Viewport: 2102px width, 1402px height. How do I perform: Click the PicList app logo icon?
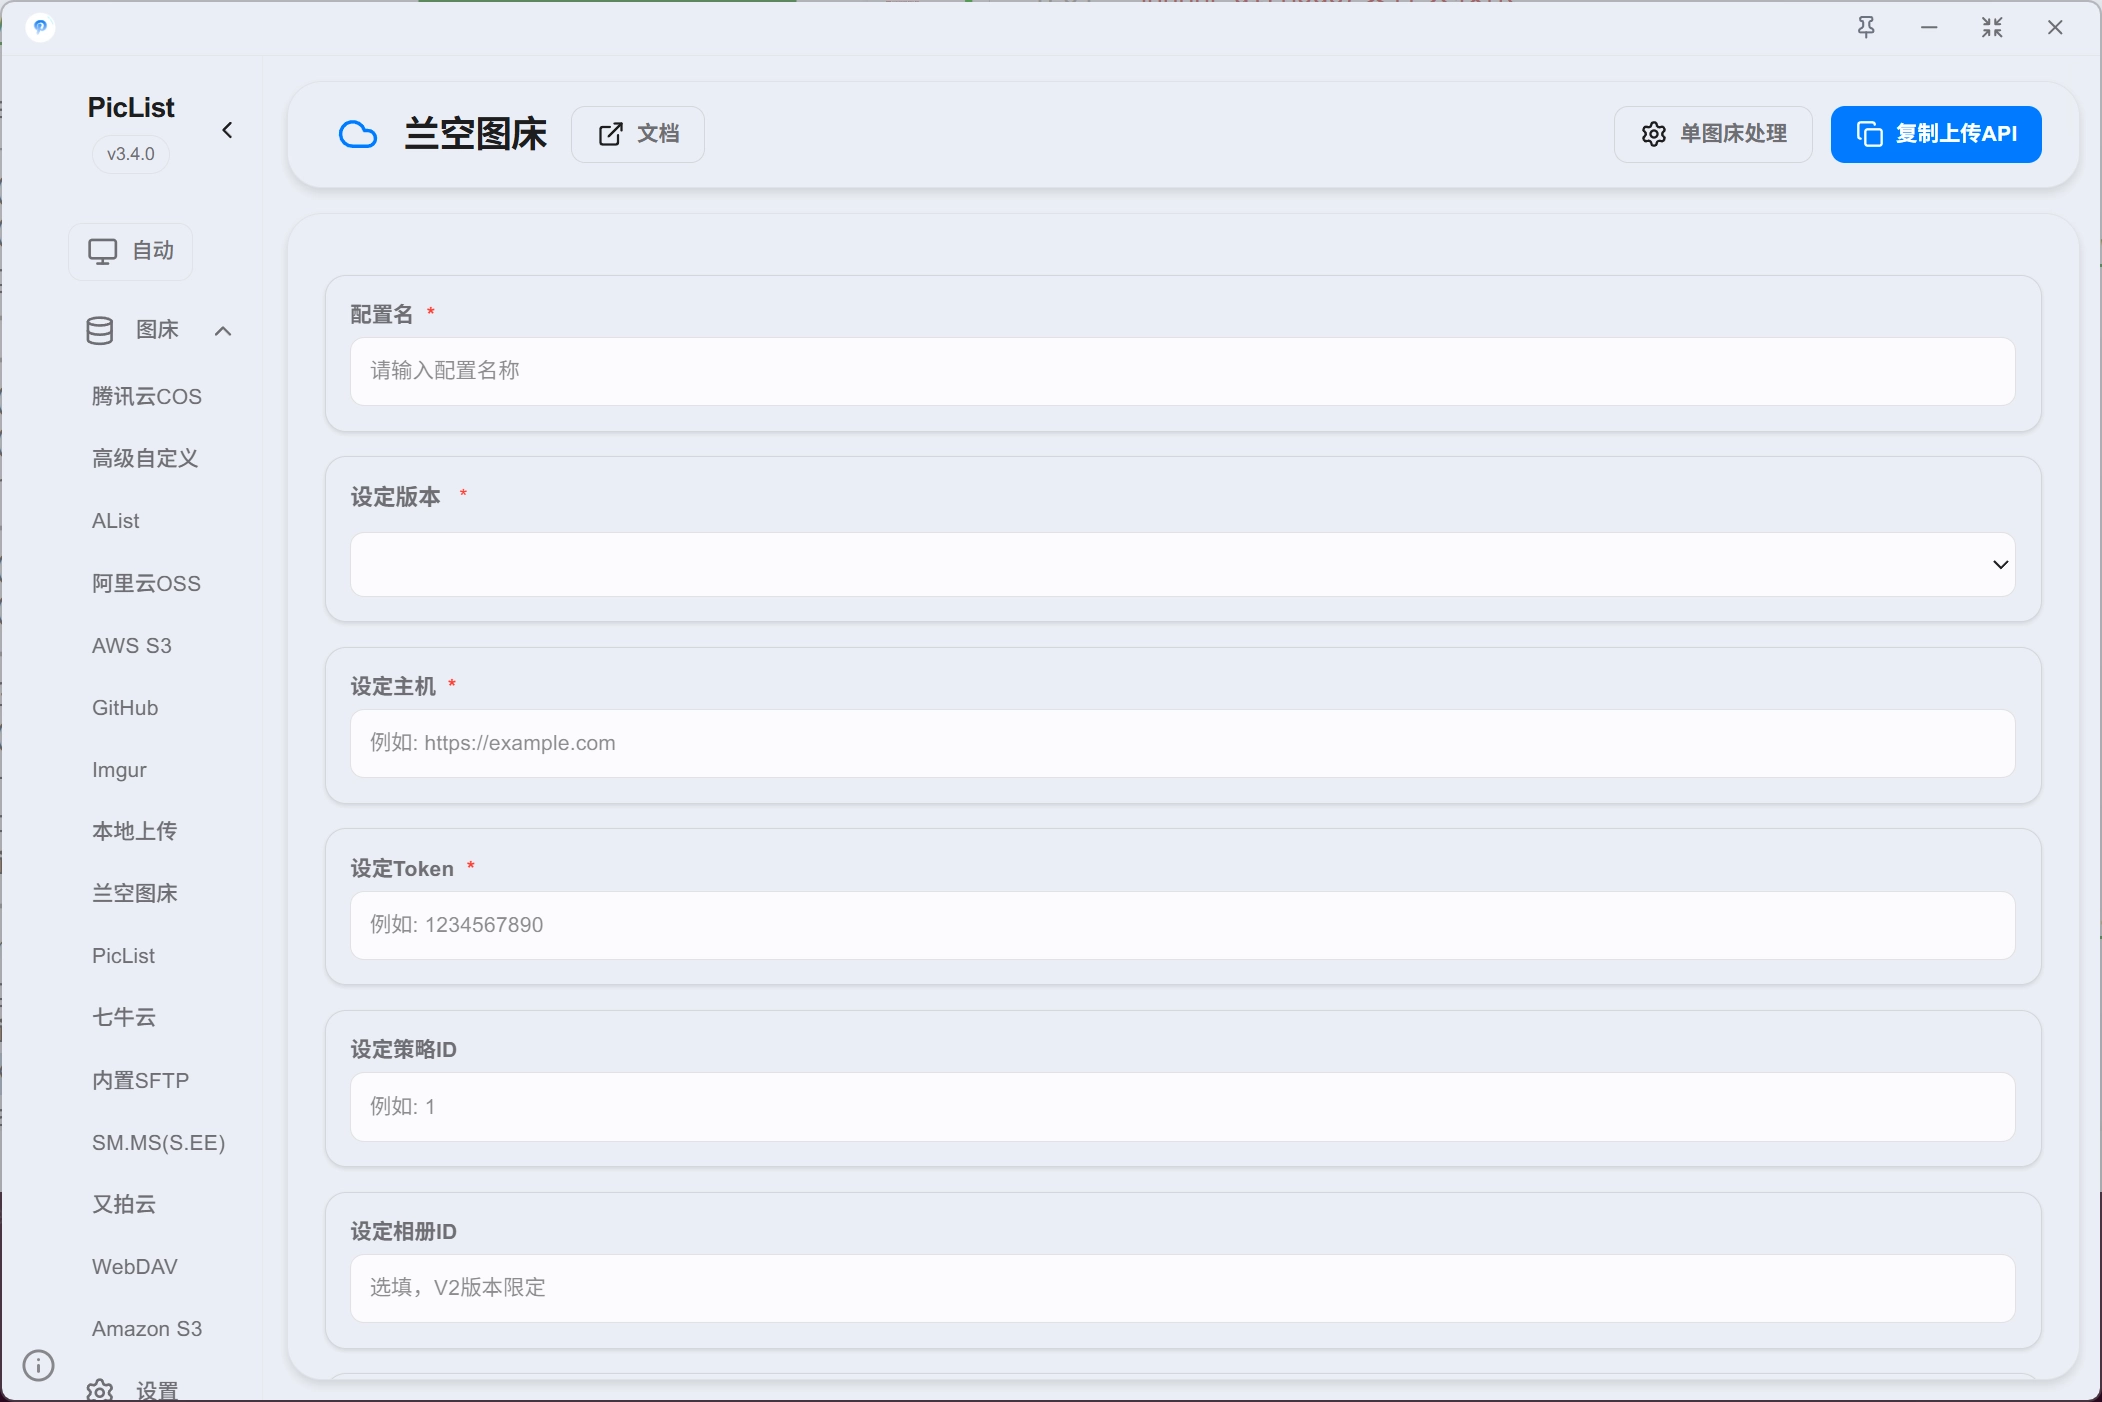pyautogui.click(x=40, y=27)
